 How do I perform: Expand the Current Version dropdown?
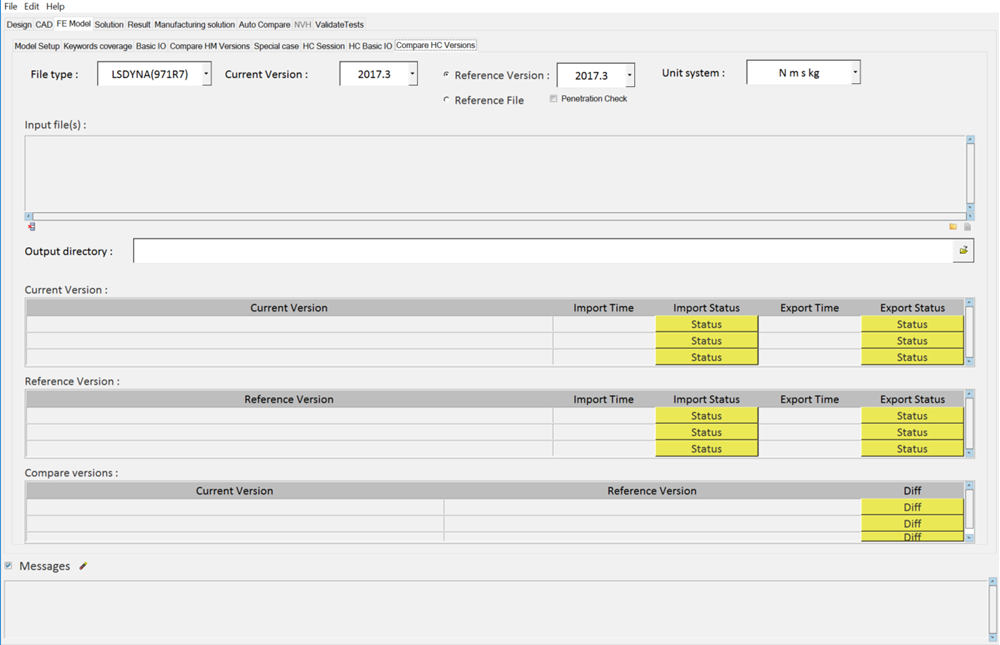(412, 74)
